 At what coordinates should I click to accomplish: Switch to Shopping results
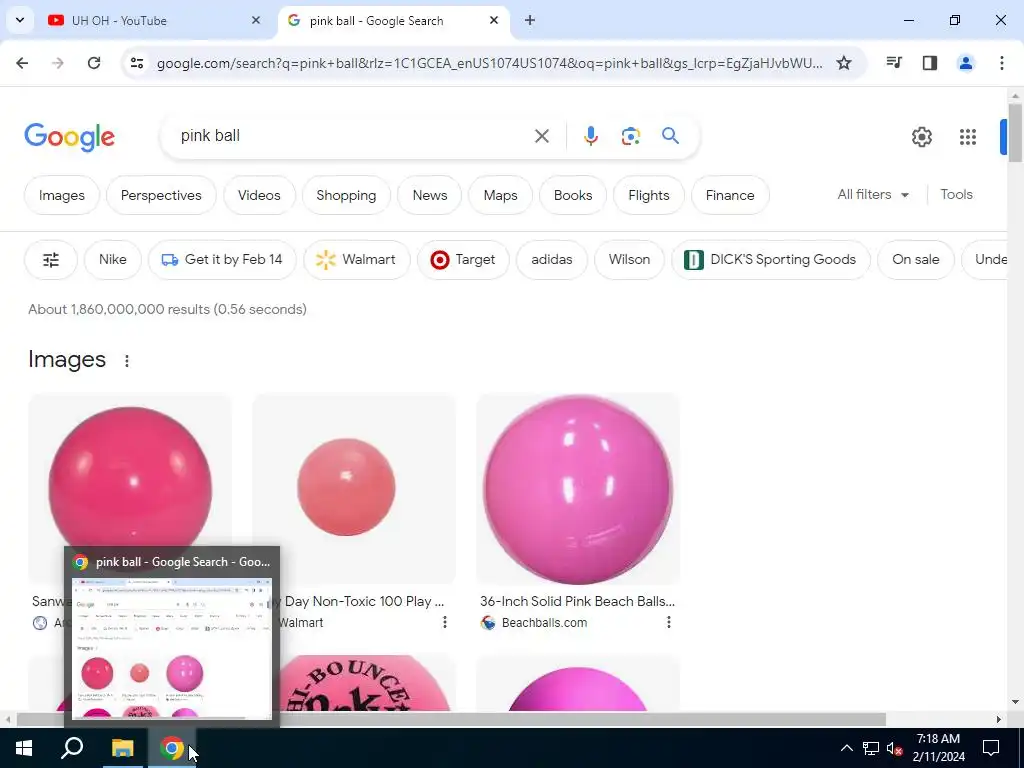click(x=346, y=195)
